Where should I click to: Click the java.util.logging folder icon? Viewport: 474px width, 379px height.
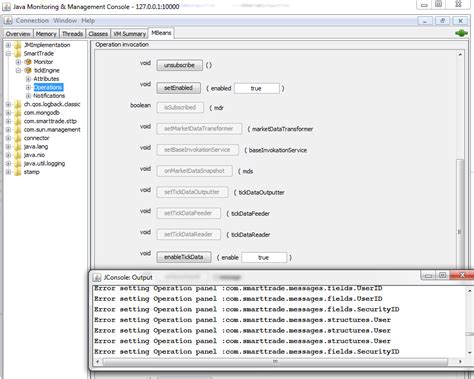pyautogui.click(x=18, y=163)
